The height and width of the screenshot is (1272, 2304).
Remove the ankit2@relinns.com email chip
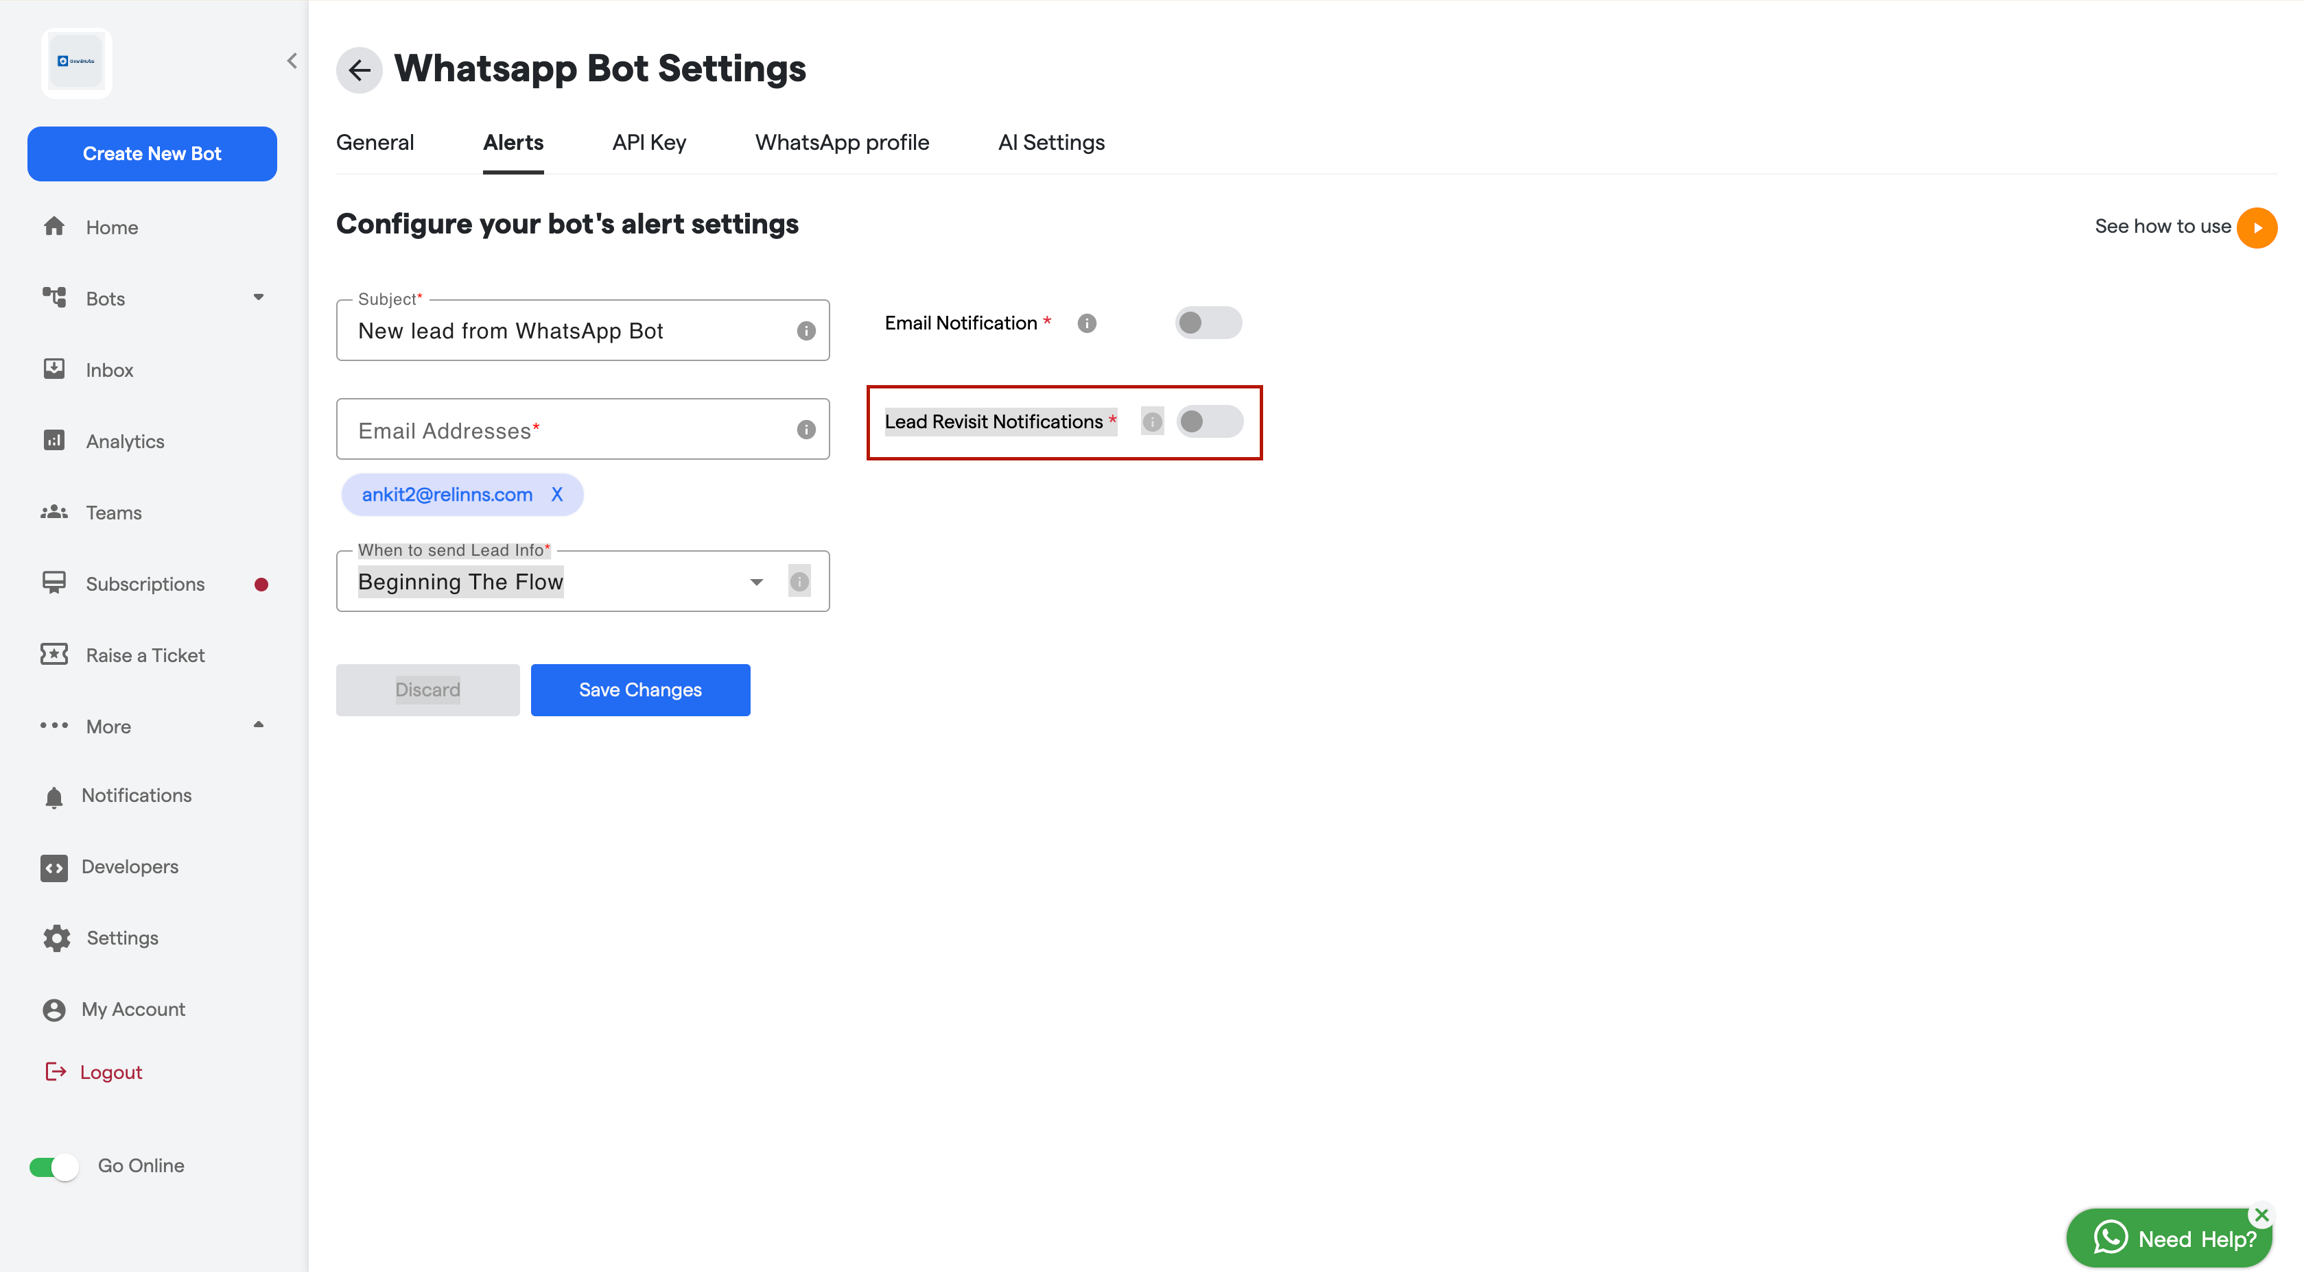click(x=557, y=495)
